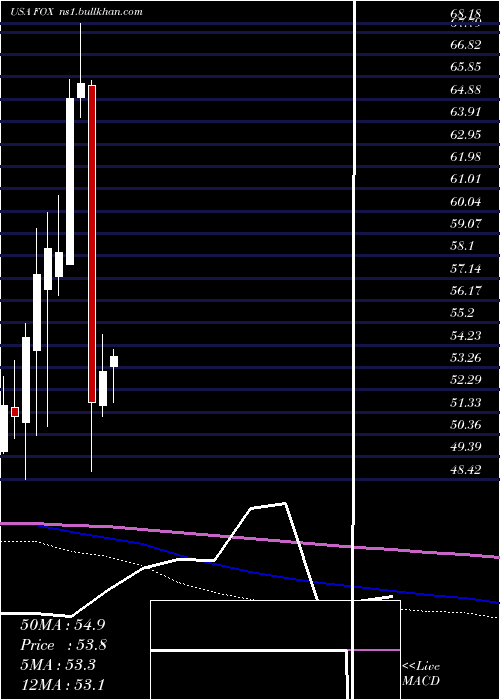Click the 51.33 price axis label
The width and height of the screenshot is (500, 700).
466,403
